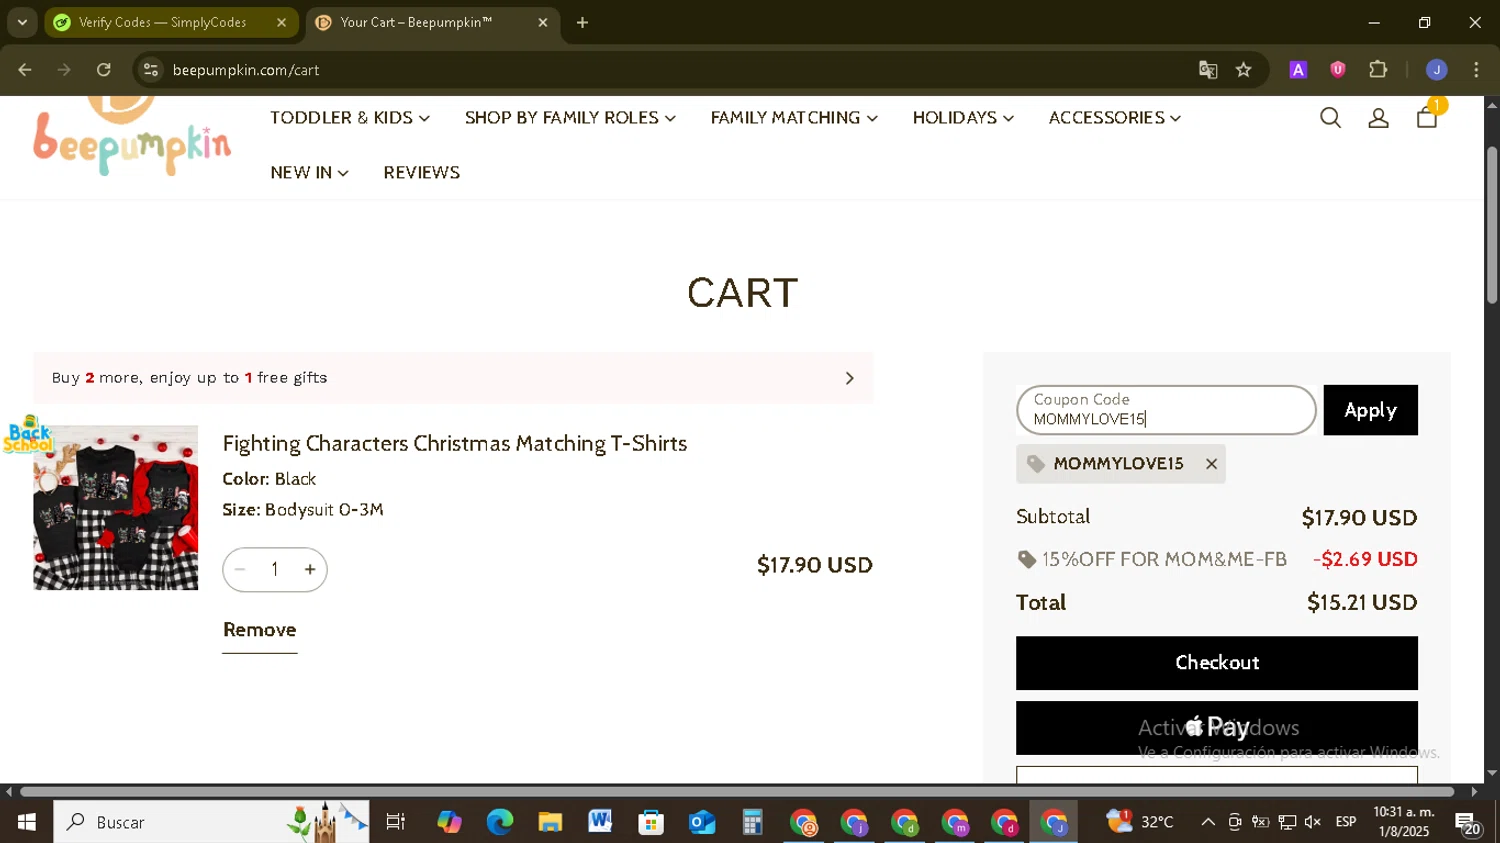Click the Back to School badge

point(28,435)
